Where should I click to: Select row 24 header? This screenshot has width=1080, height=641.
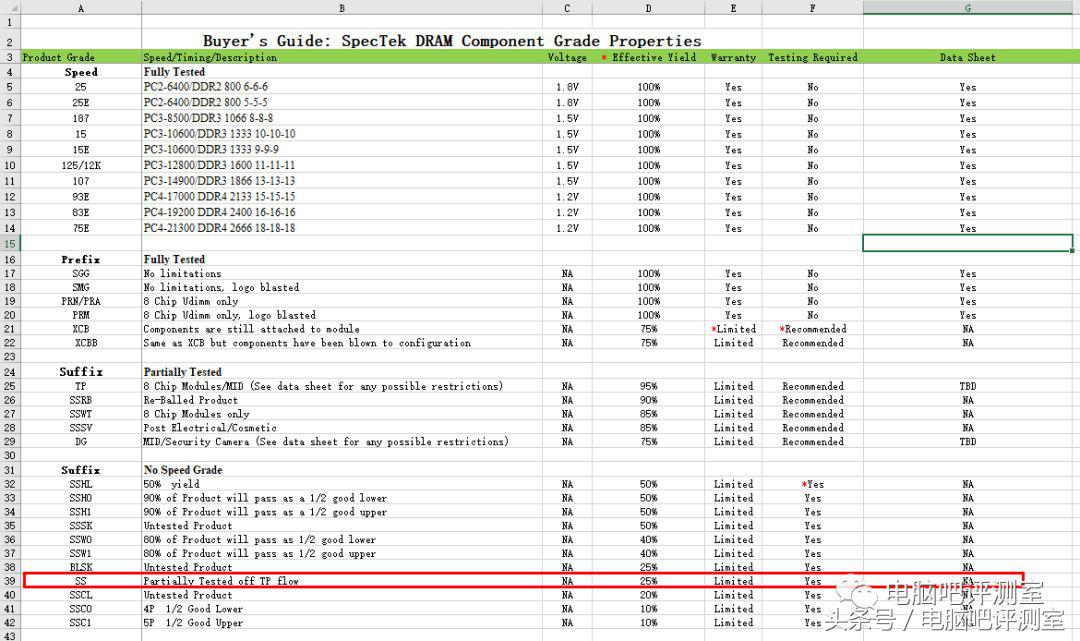tap(10, 372)
